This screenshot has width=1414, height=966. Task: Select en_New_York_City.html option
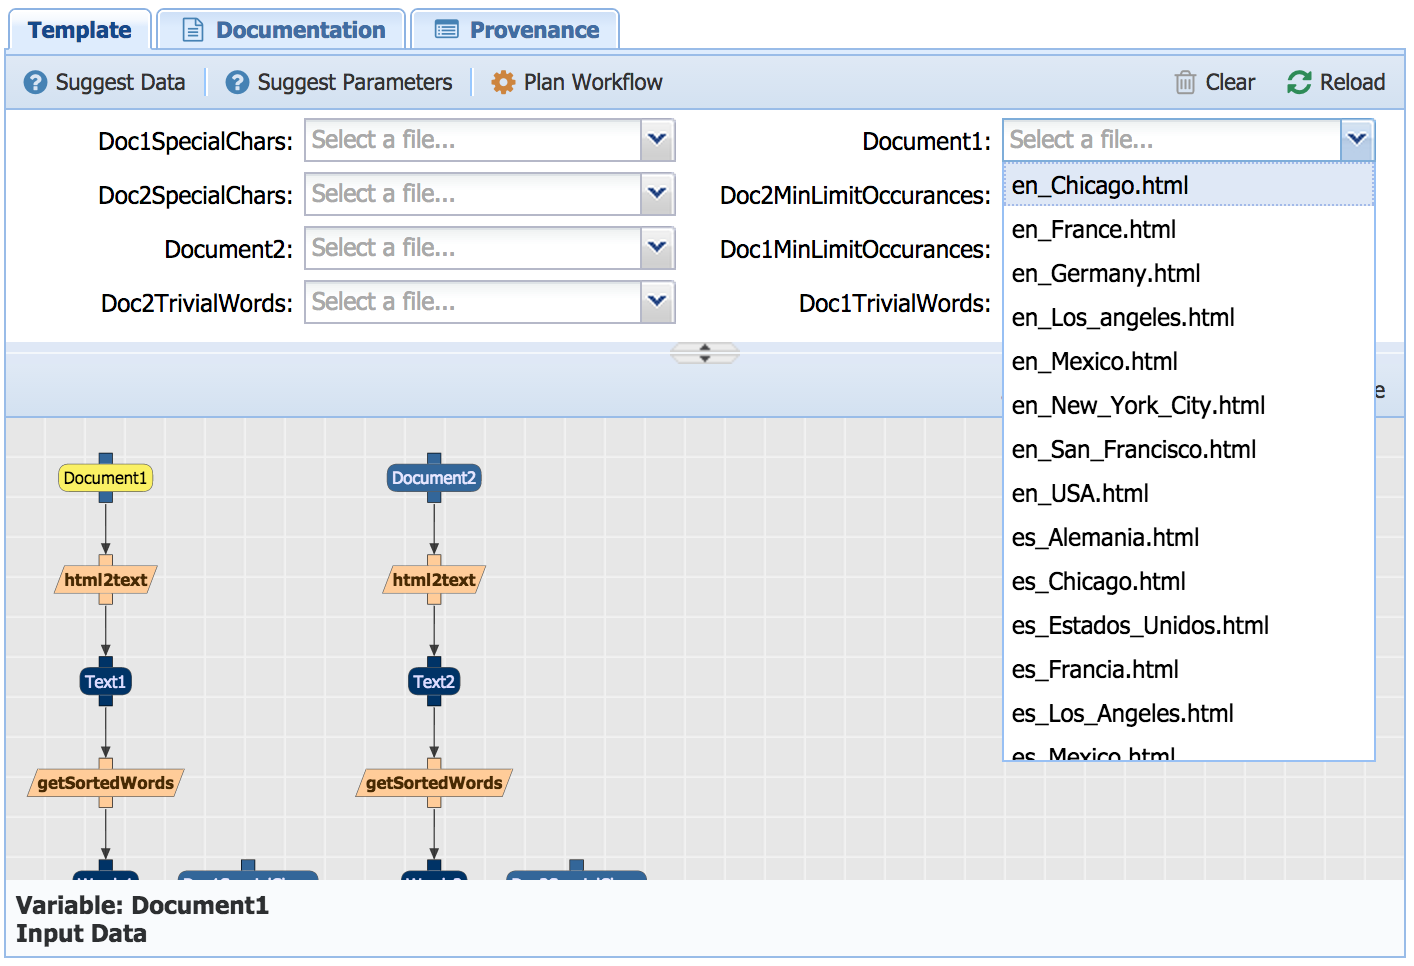1138,406
